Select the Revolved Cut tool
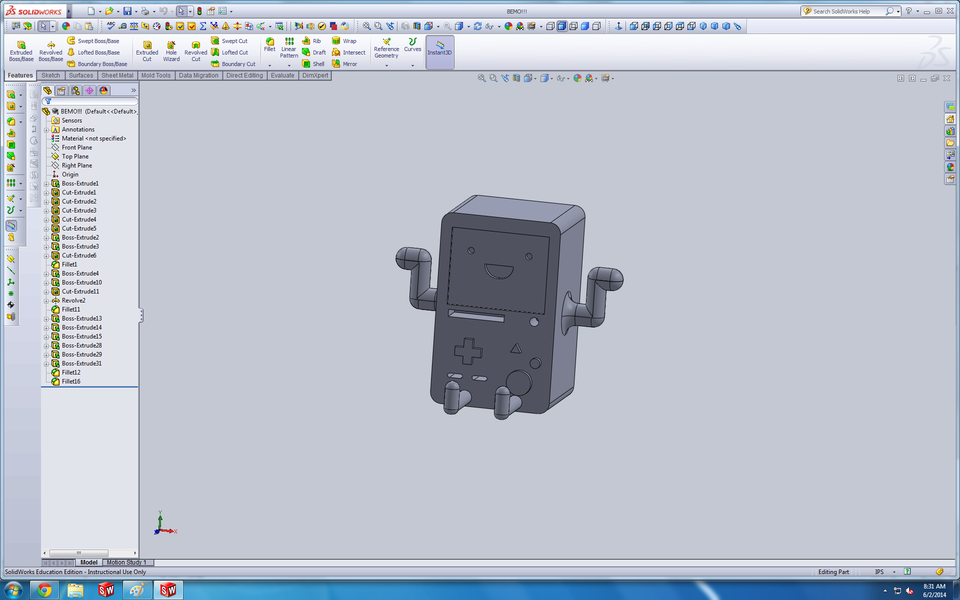Viewport: 960px width, 600px height. pyautogui.click(x=196, y=47)
